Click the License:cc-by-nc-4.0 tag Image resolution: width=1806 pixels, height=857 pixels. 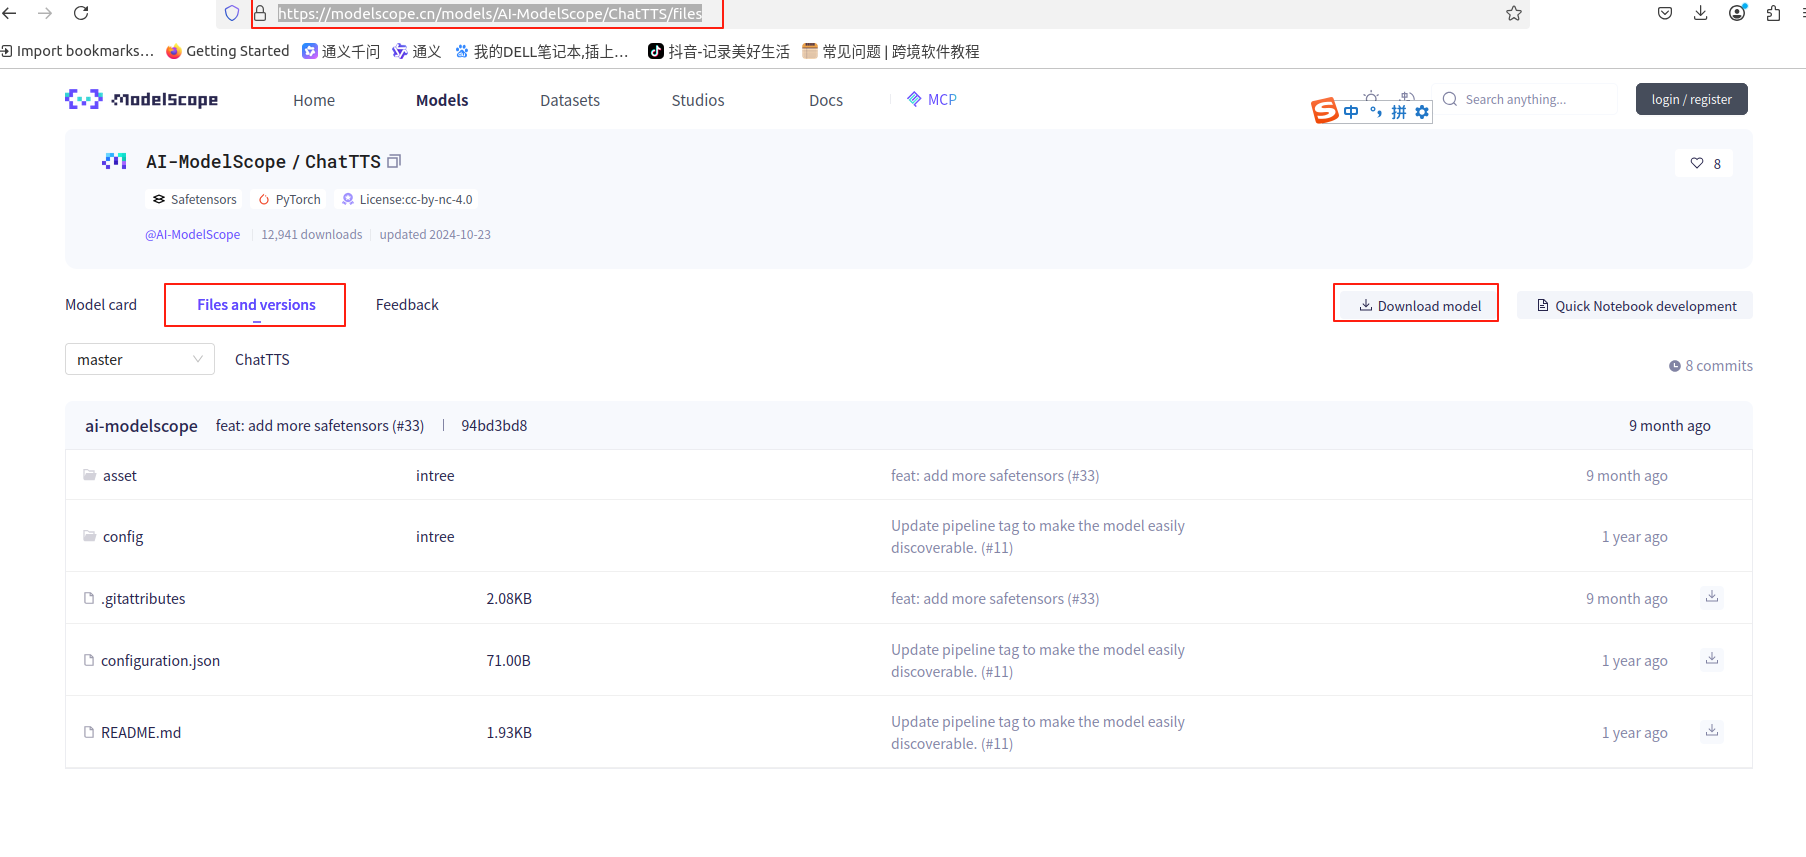tap(407, 199)
